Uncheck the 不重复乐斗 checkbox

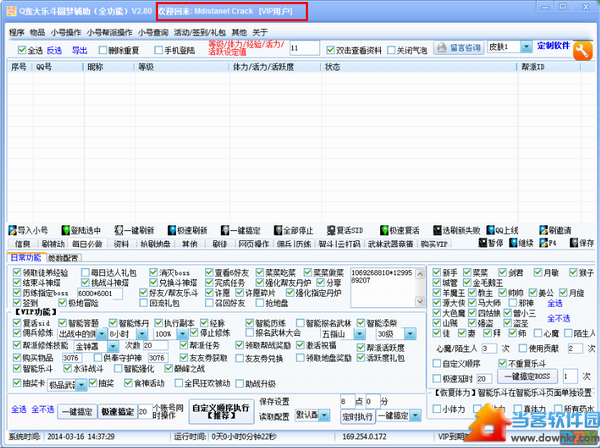tap(502, 363)
